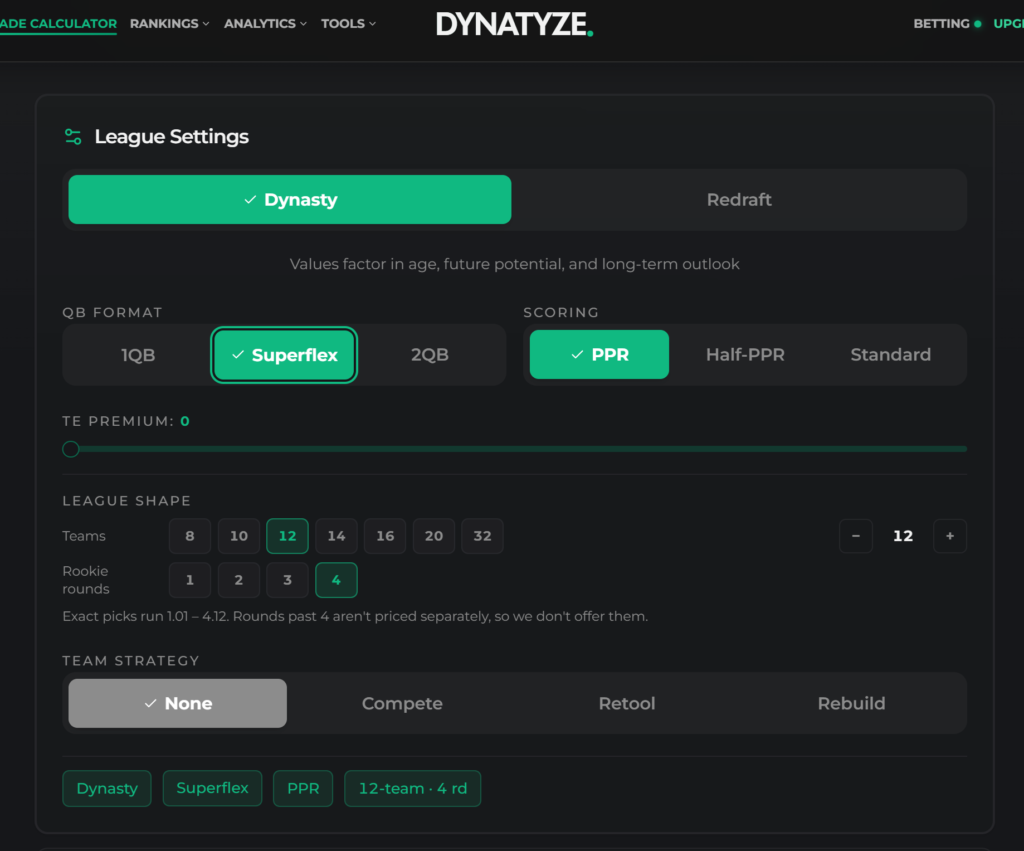
Task: Set rookie rounds to 1
Action: coord(190,580)
